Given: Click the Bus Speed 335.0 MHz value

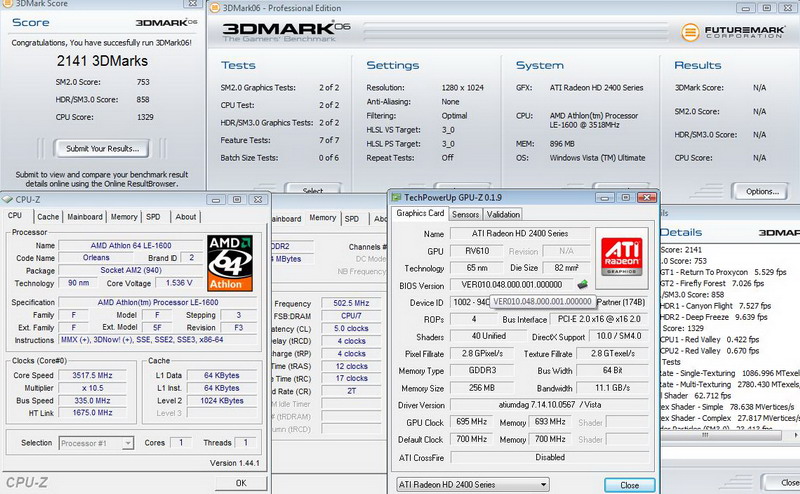Looking at the screenshot, I should click(92, 401).
